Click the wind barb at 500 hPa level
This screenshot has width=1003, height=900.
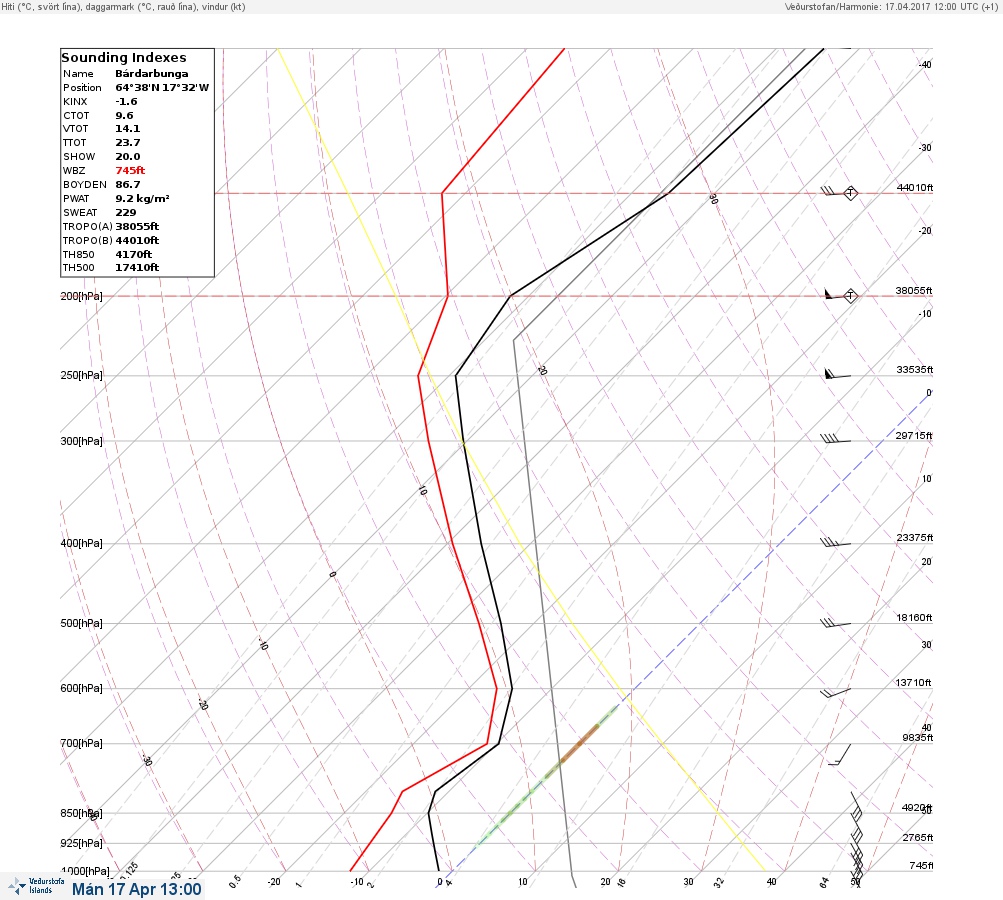835,622
